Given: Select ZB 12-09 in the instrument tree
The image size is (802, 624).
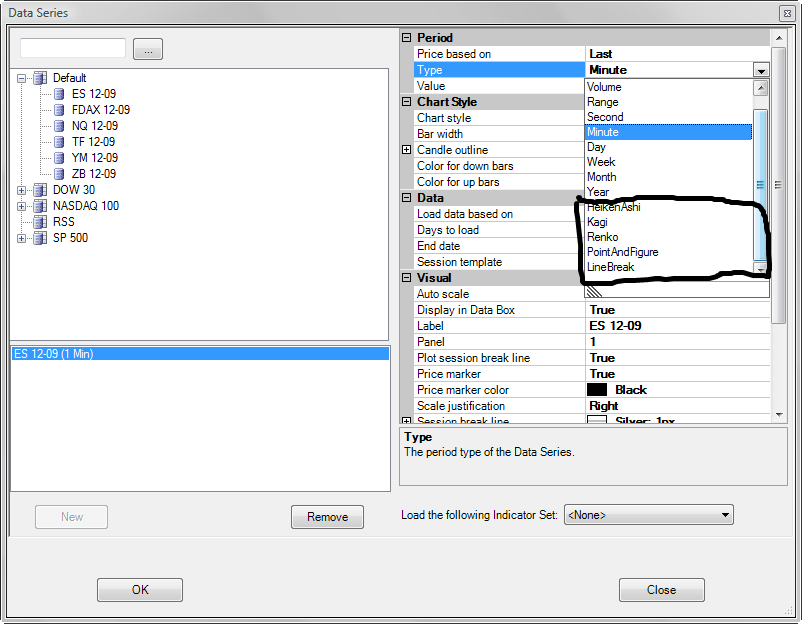Looking at the screenshot, I should pyautogui.click(x=94, y=174).
